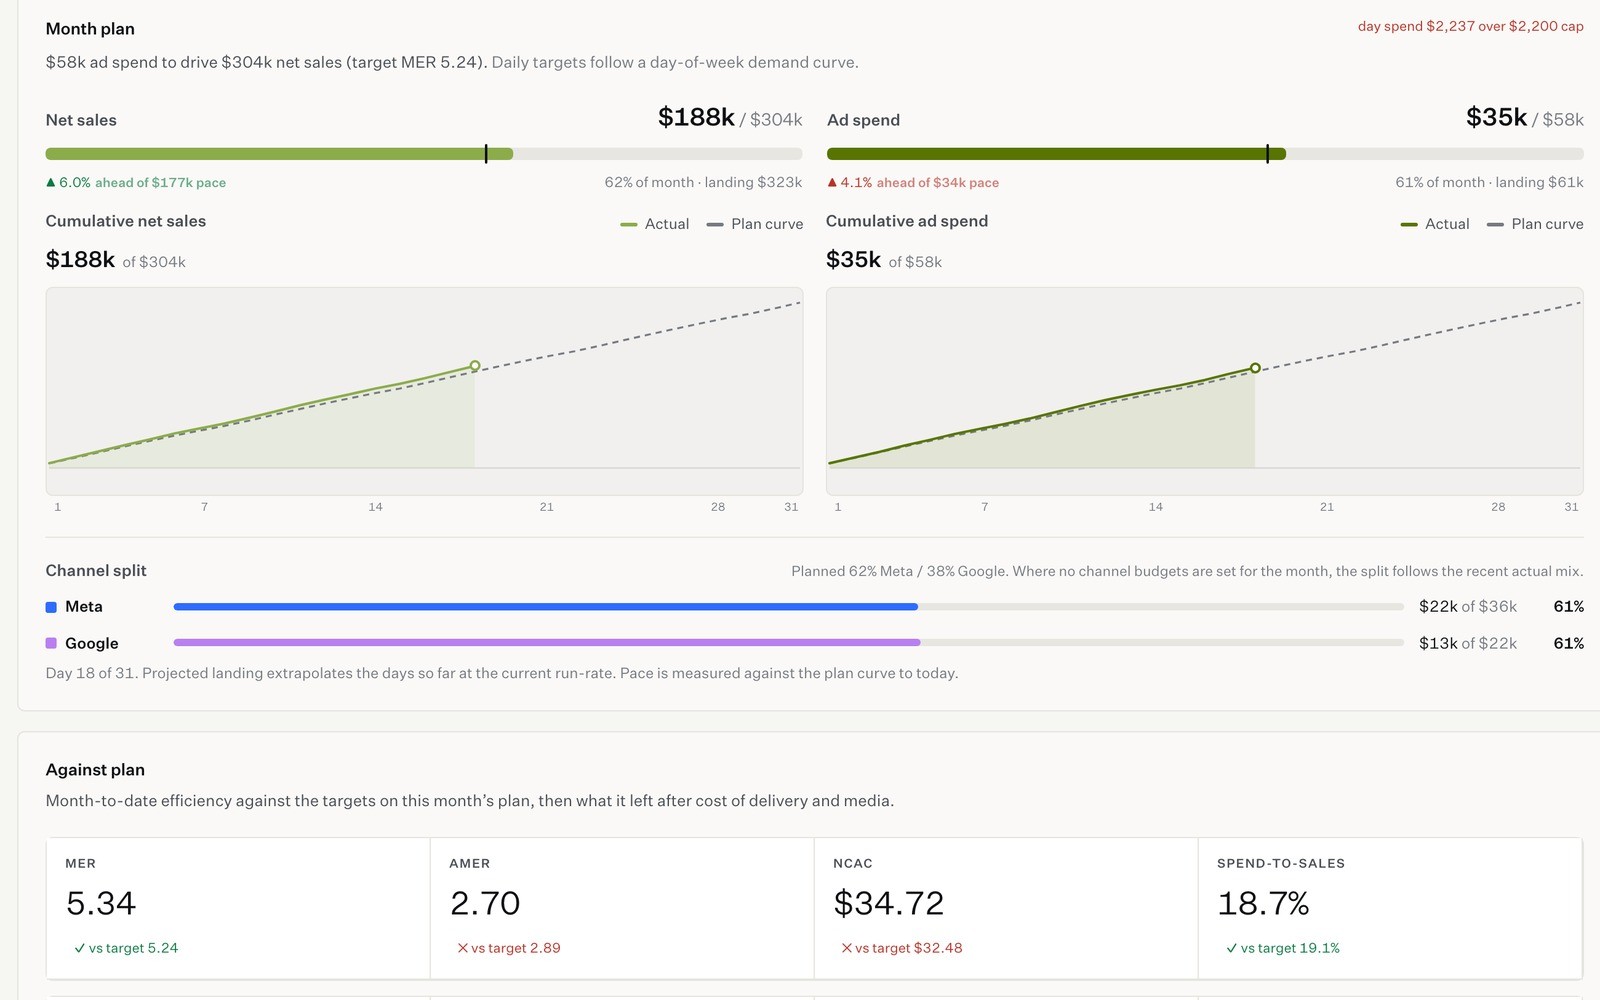Click the Actual legend in Cumulative ad spend
The width and height of the screenshot is (1600, 1000).
coord(1435,224)
